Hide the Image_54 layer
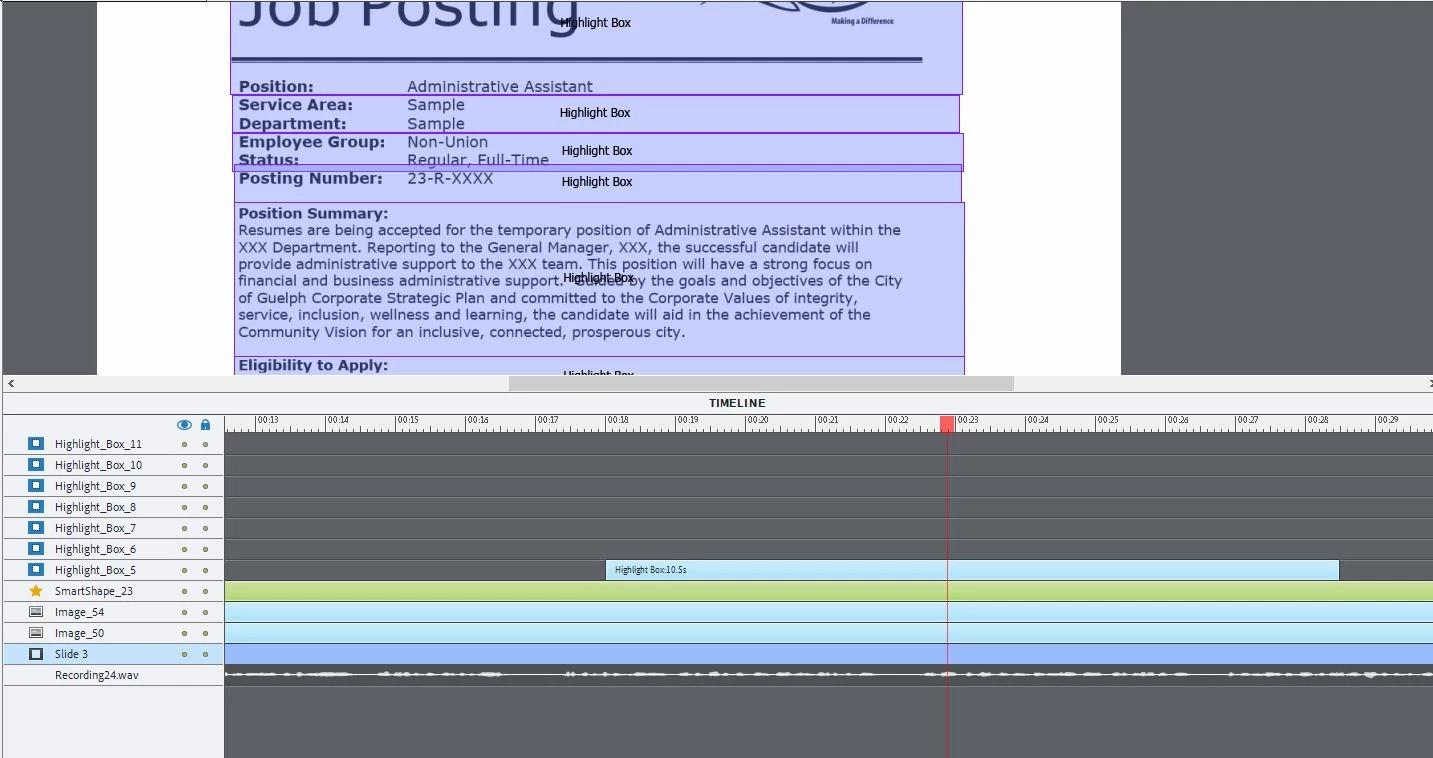1433x758 pixels. [184, 612]
